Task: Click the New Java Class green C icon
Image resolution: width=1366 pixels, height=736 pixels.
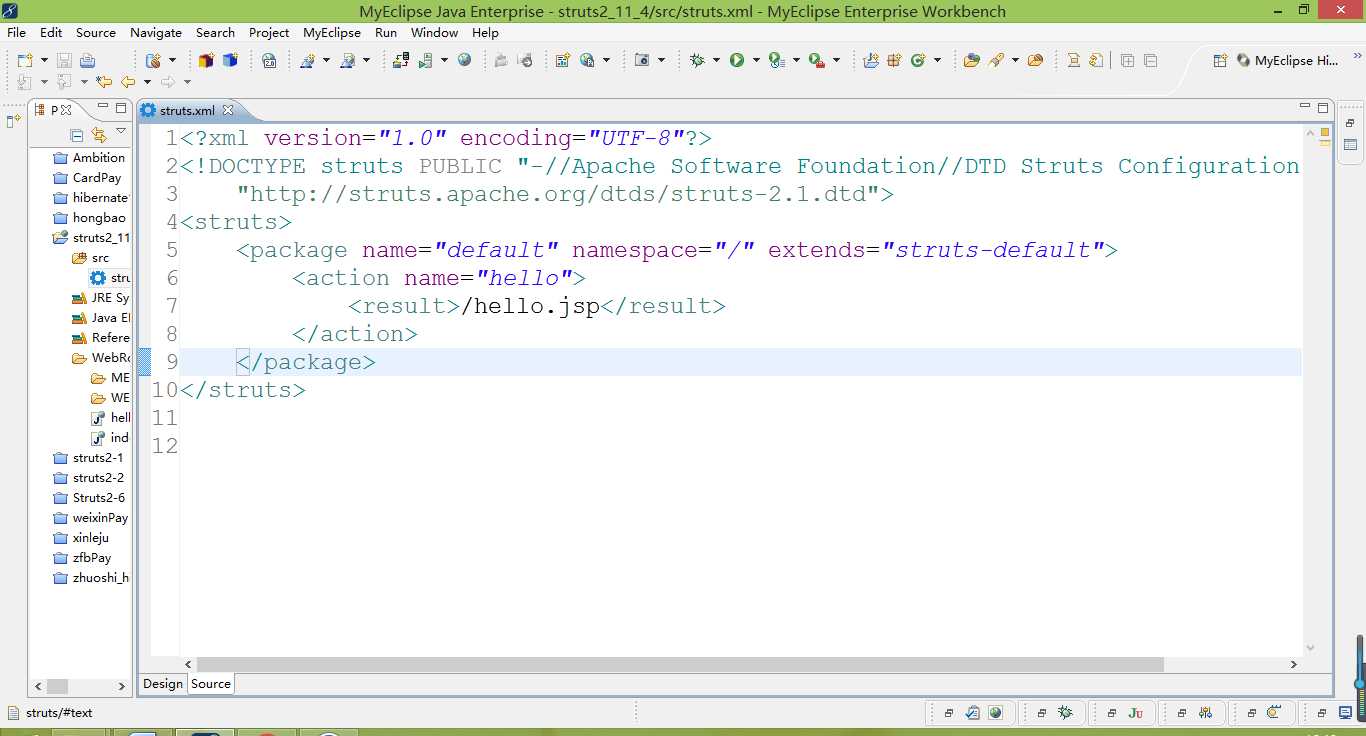Action: coord(919,60)
